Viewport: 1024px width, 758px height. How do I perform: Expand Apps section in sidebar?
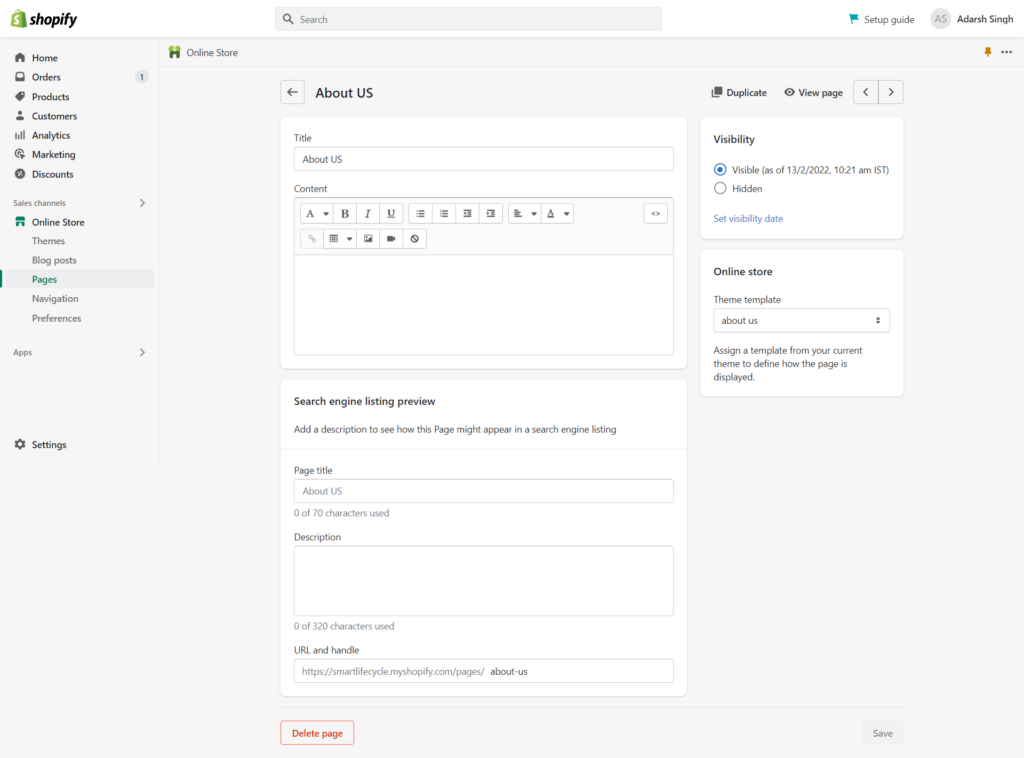142,353
